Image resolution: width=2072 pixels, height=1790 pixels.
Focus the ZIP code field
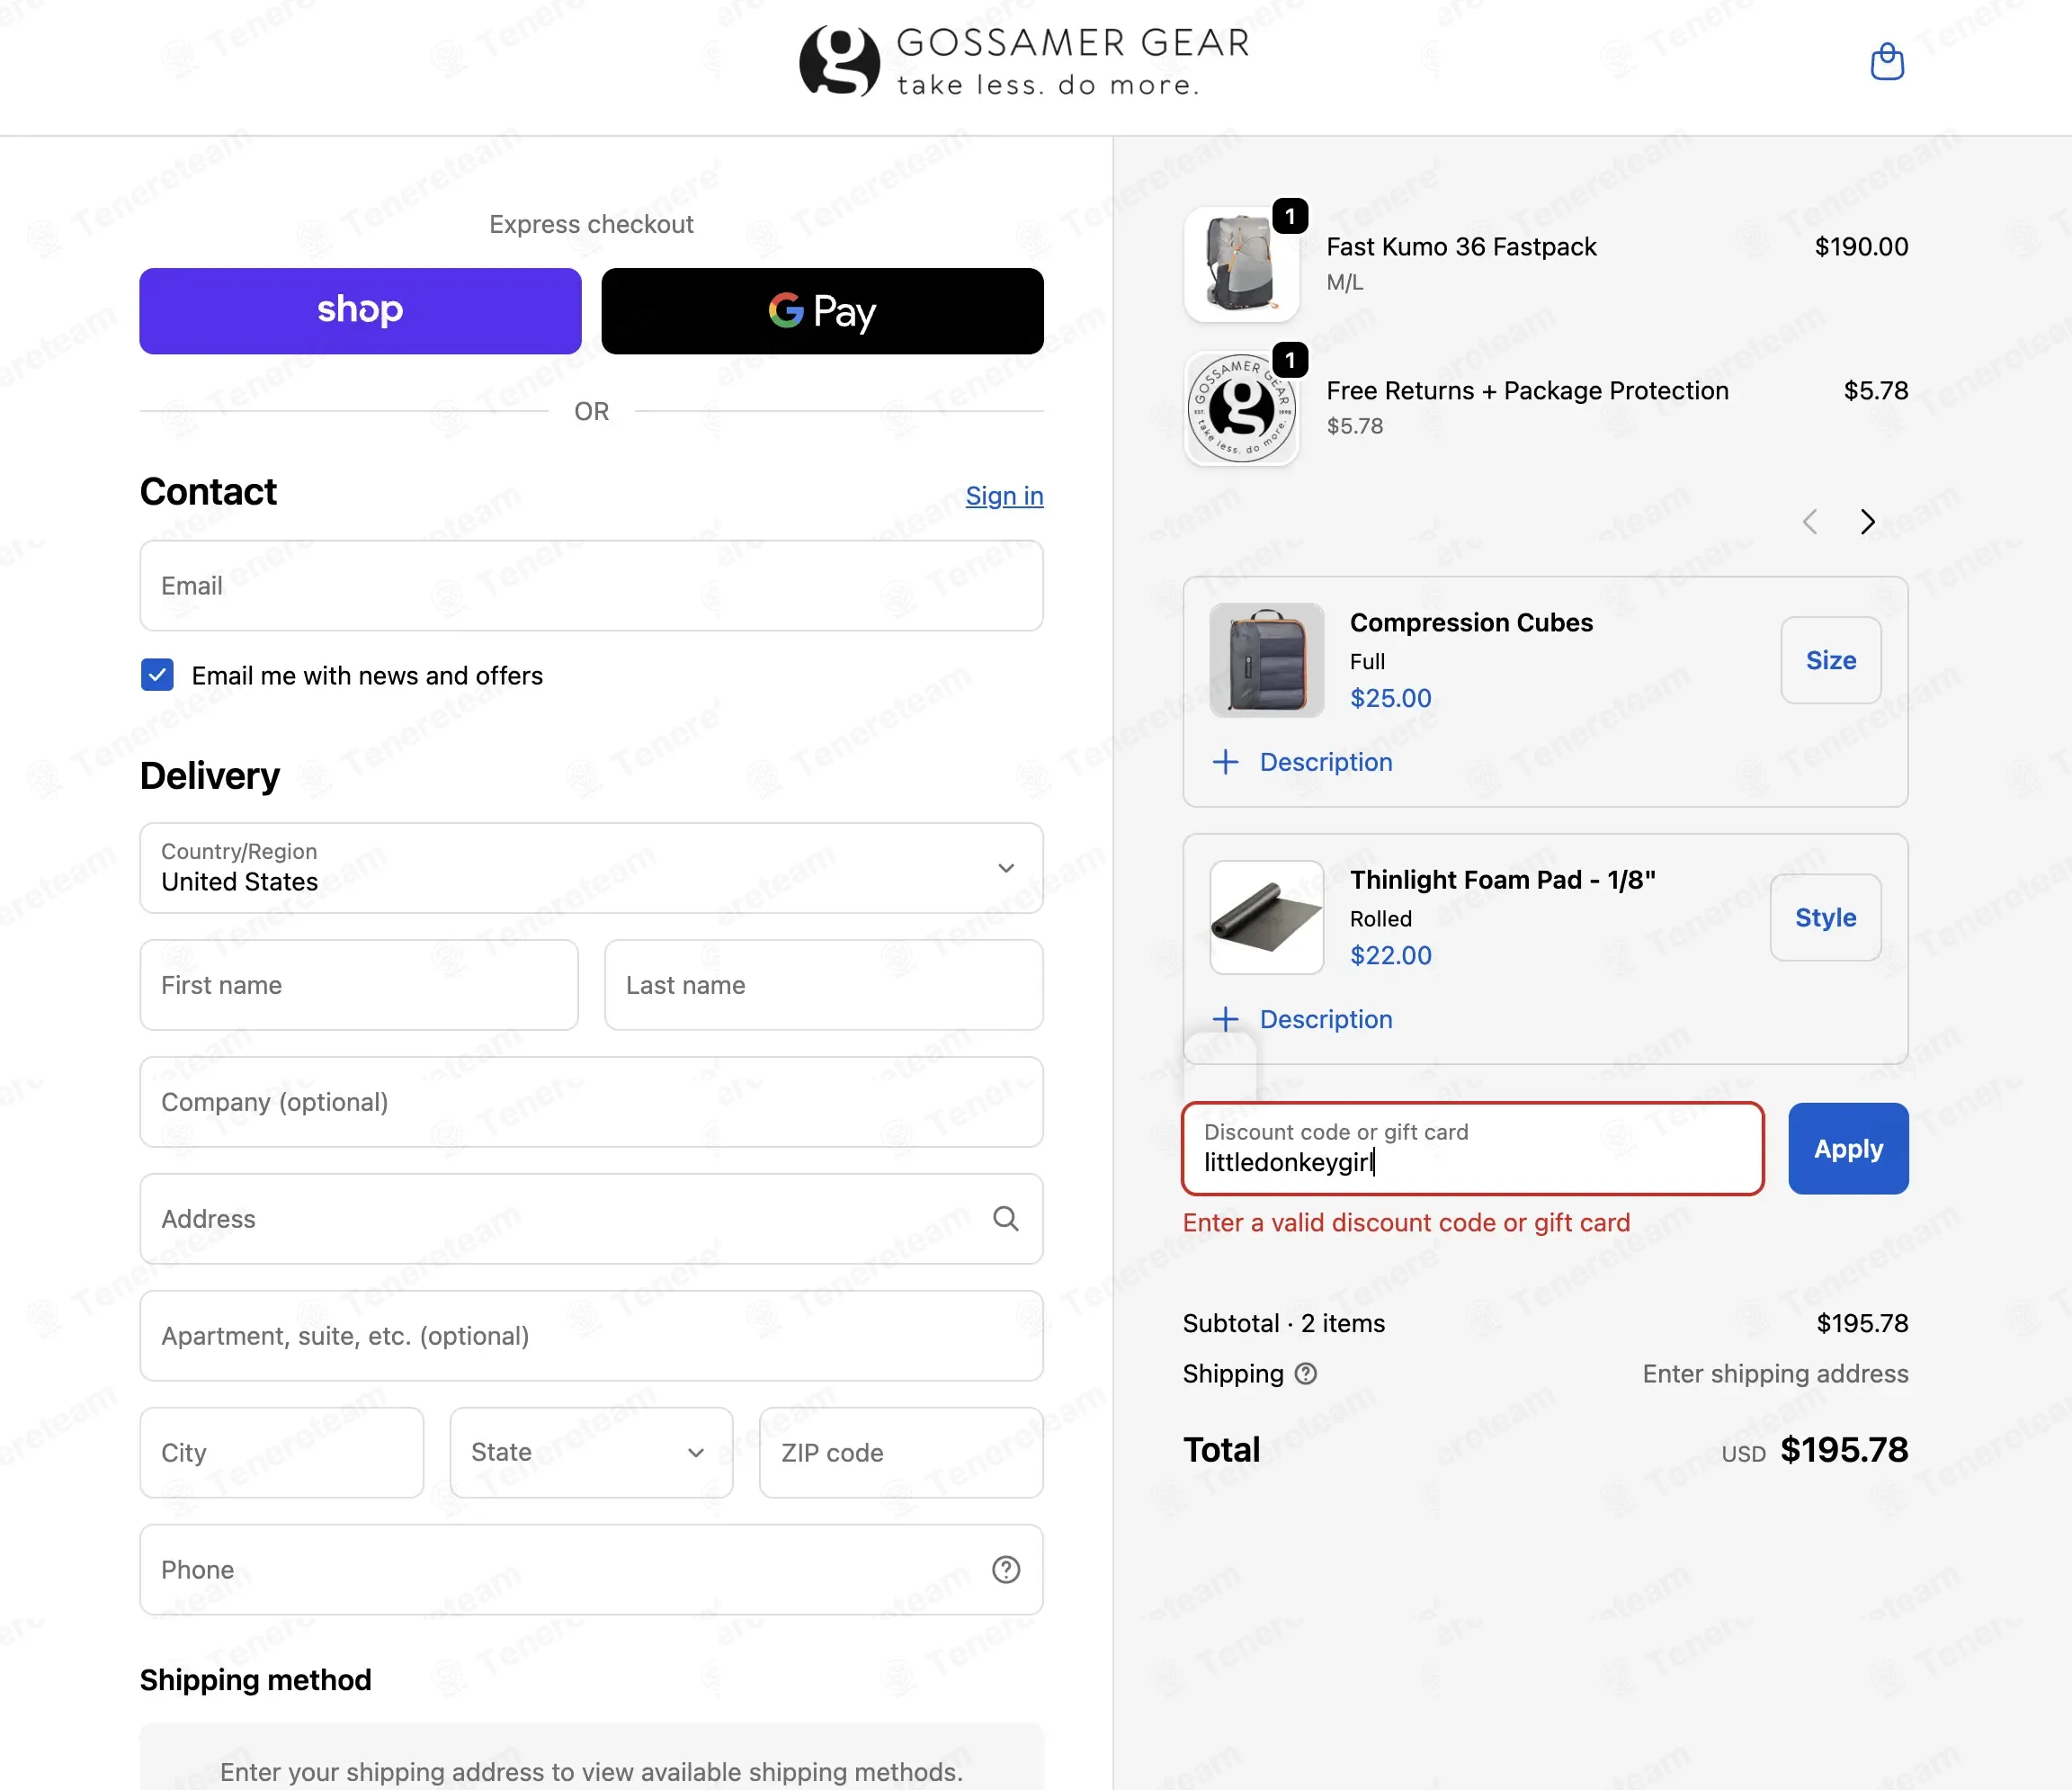(x=901, y=1452)
